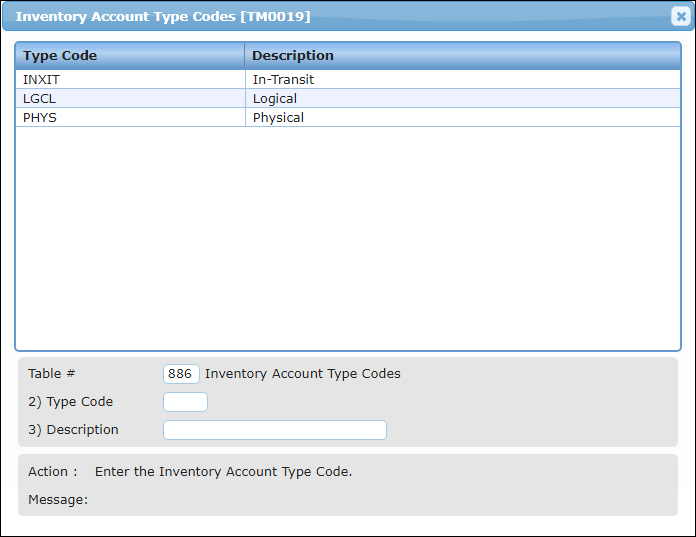Screen dimensions: 696x537
Task: Sort by the Type Code column header
Action: 130,56
